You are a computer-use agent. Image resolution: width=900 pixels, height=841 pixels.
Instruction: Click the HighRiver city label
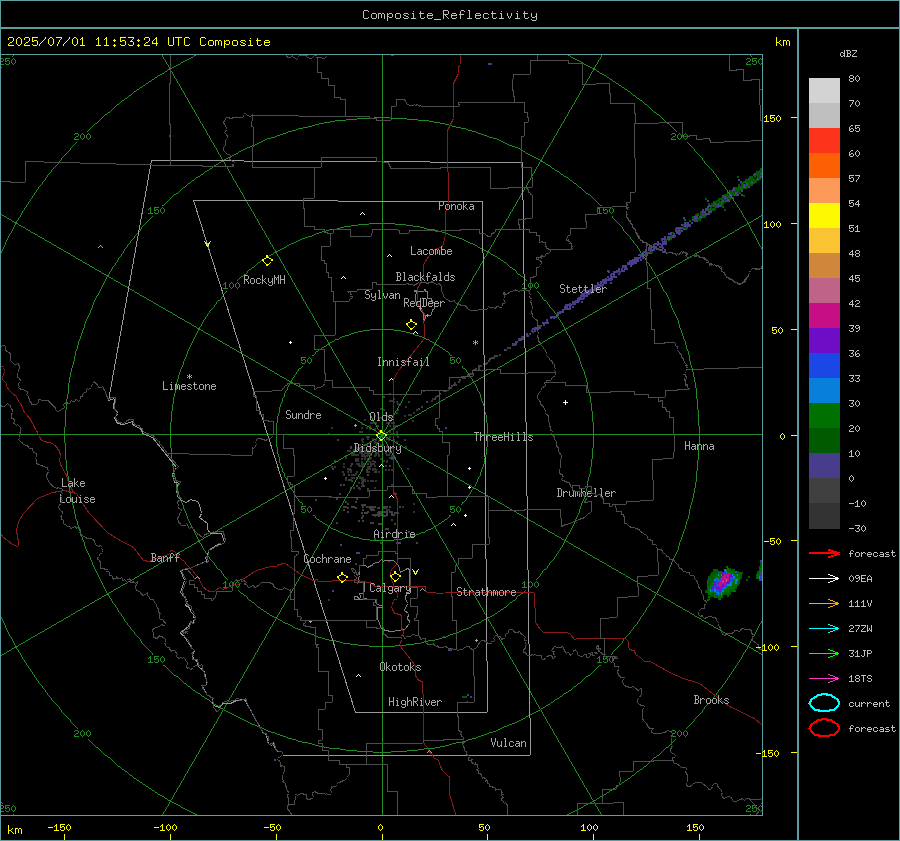pyautogui.click(x=415, y=702)
